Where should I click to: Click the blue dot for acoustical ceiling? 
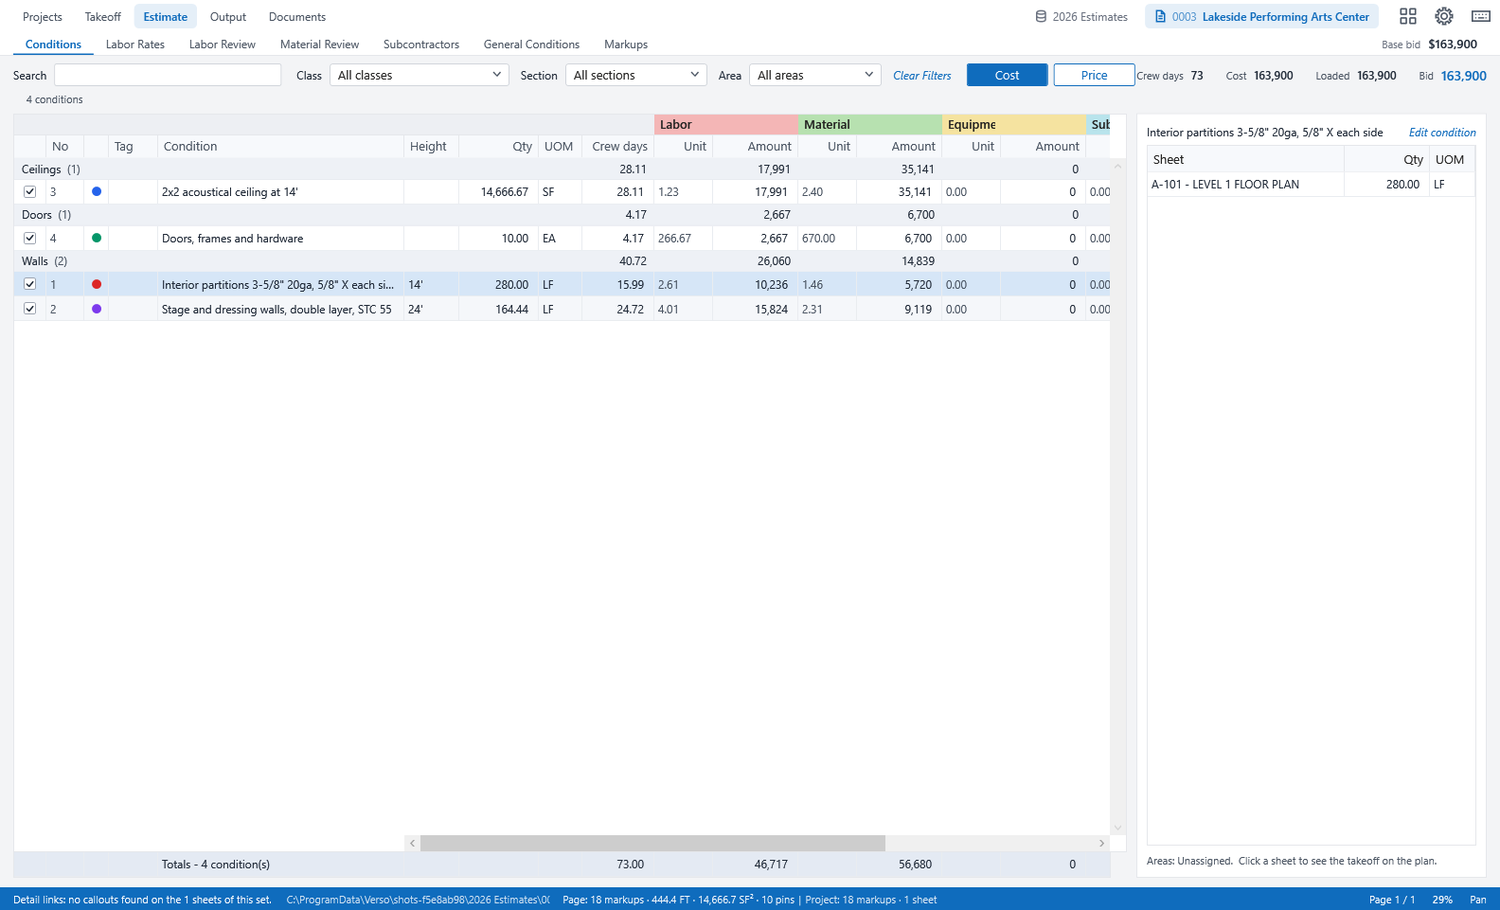pyautogui.click(x=96, y=191)
